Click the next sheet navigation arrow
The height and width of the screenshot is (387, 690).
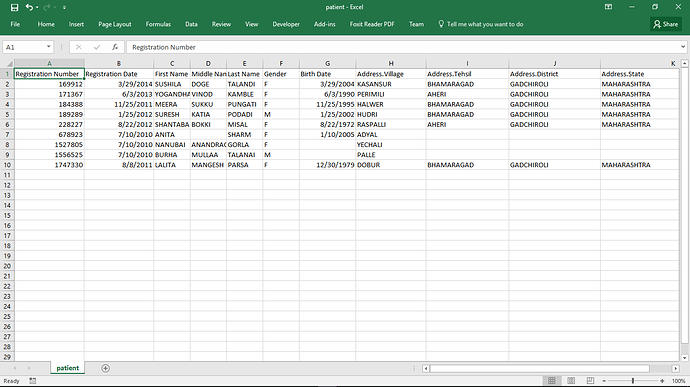[x=29, y=368]
